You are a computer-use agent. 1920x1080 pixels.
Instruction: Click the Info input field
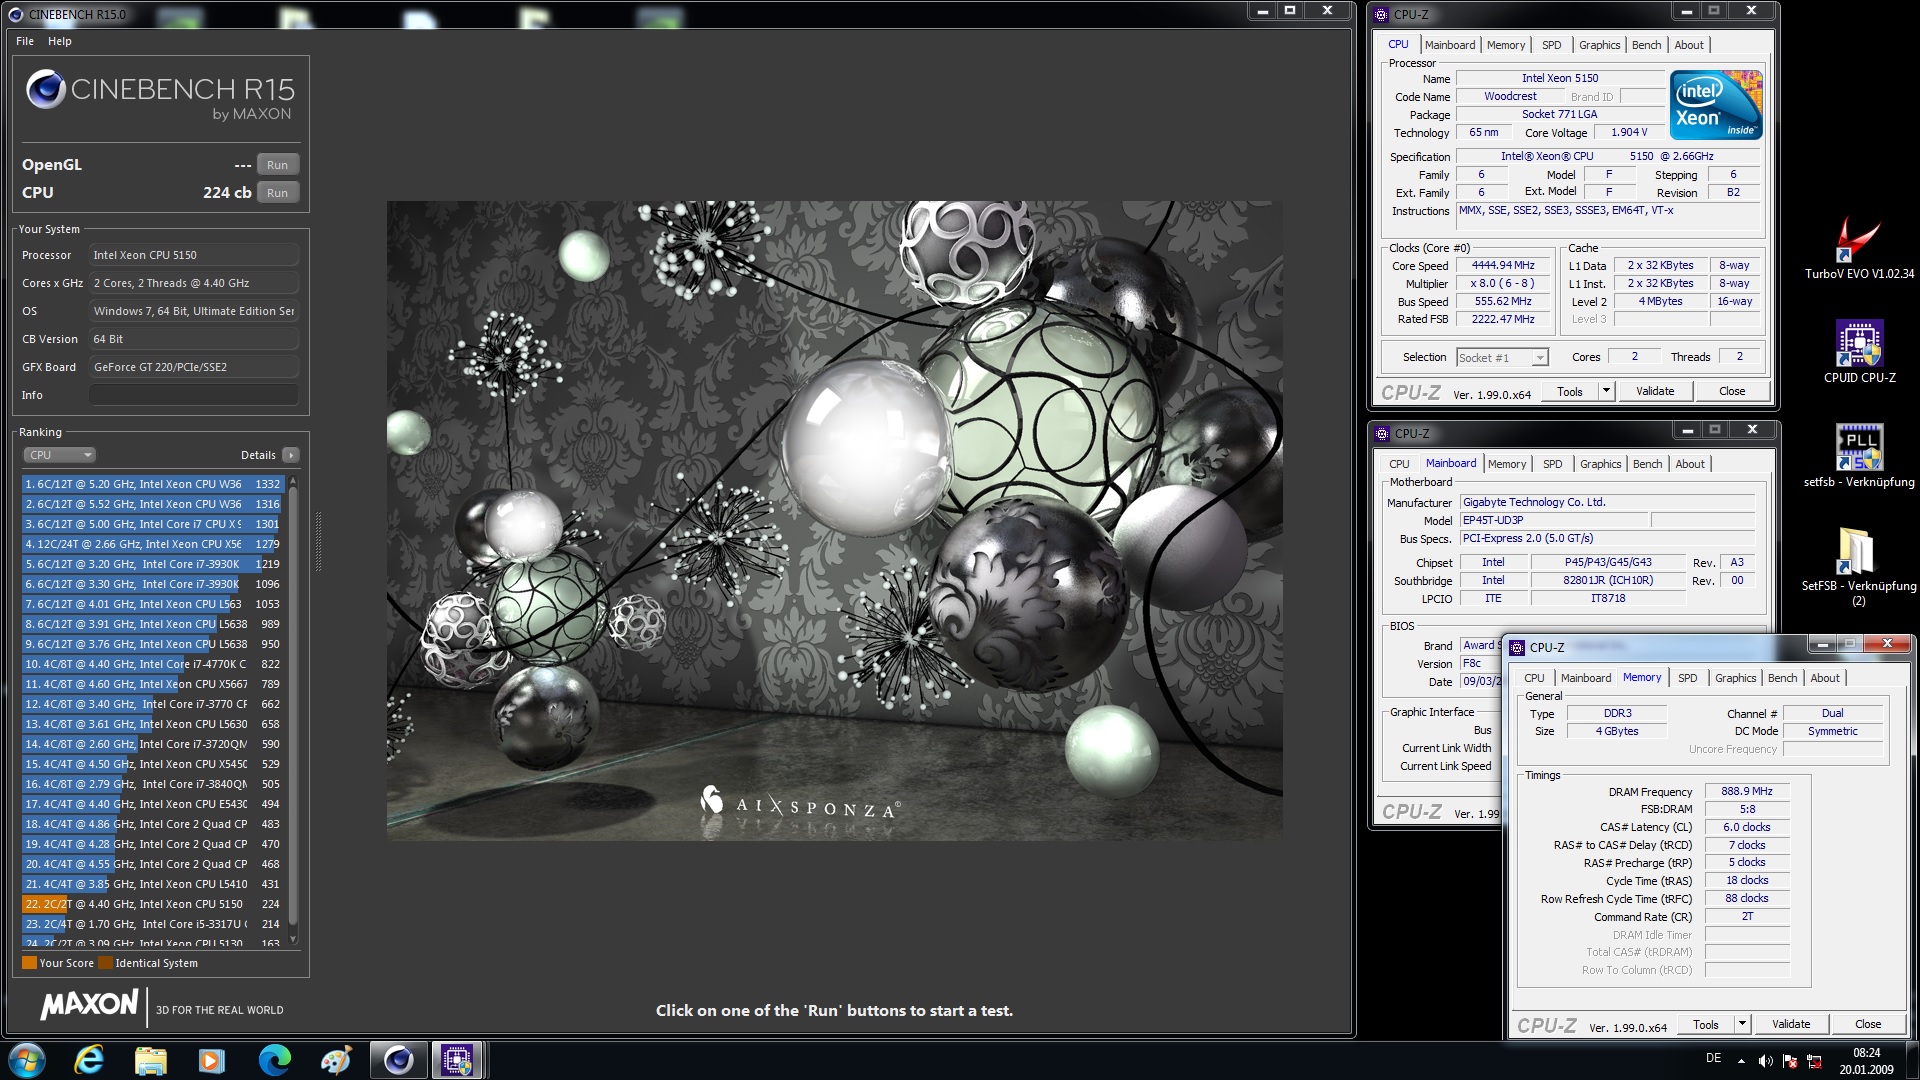tap(194, 395)
